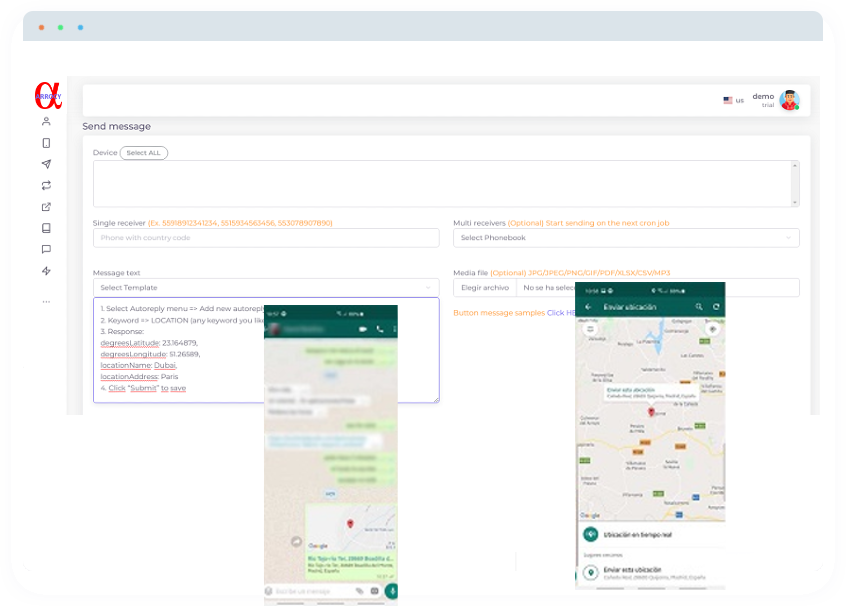Click the chat bubble sidebar icon
Image resolution: width=846 pixels, height=606 pixels.
[46, 250]
